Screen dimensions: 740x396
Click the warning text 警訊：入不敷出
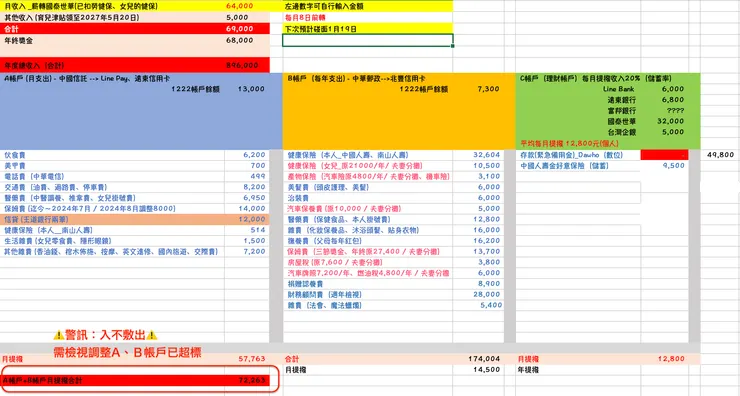click(105, 335)
